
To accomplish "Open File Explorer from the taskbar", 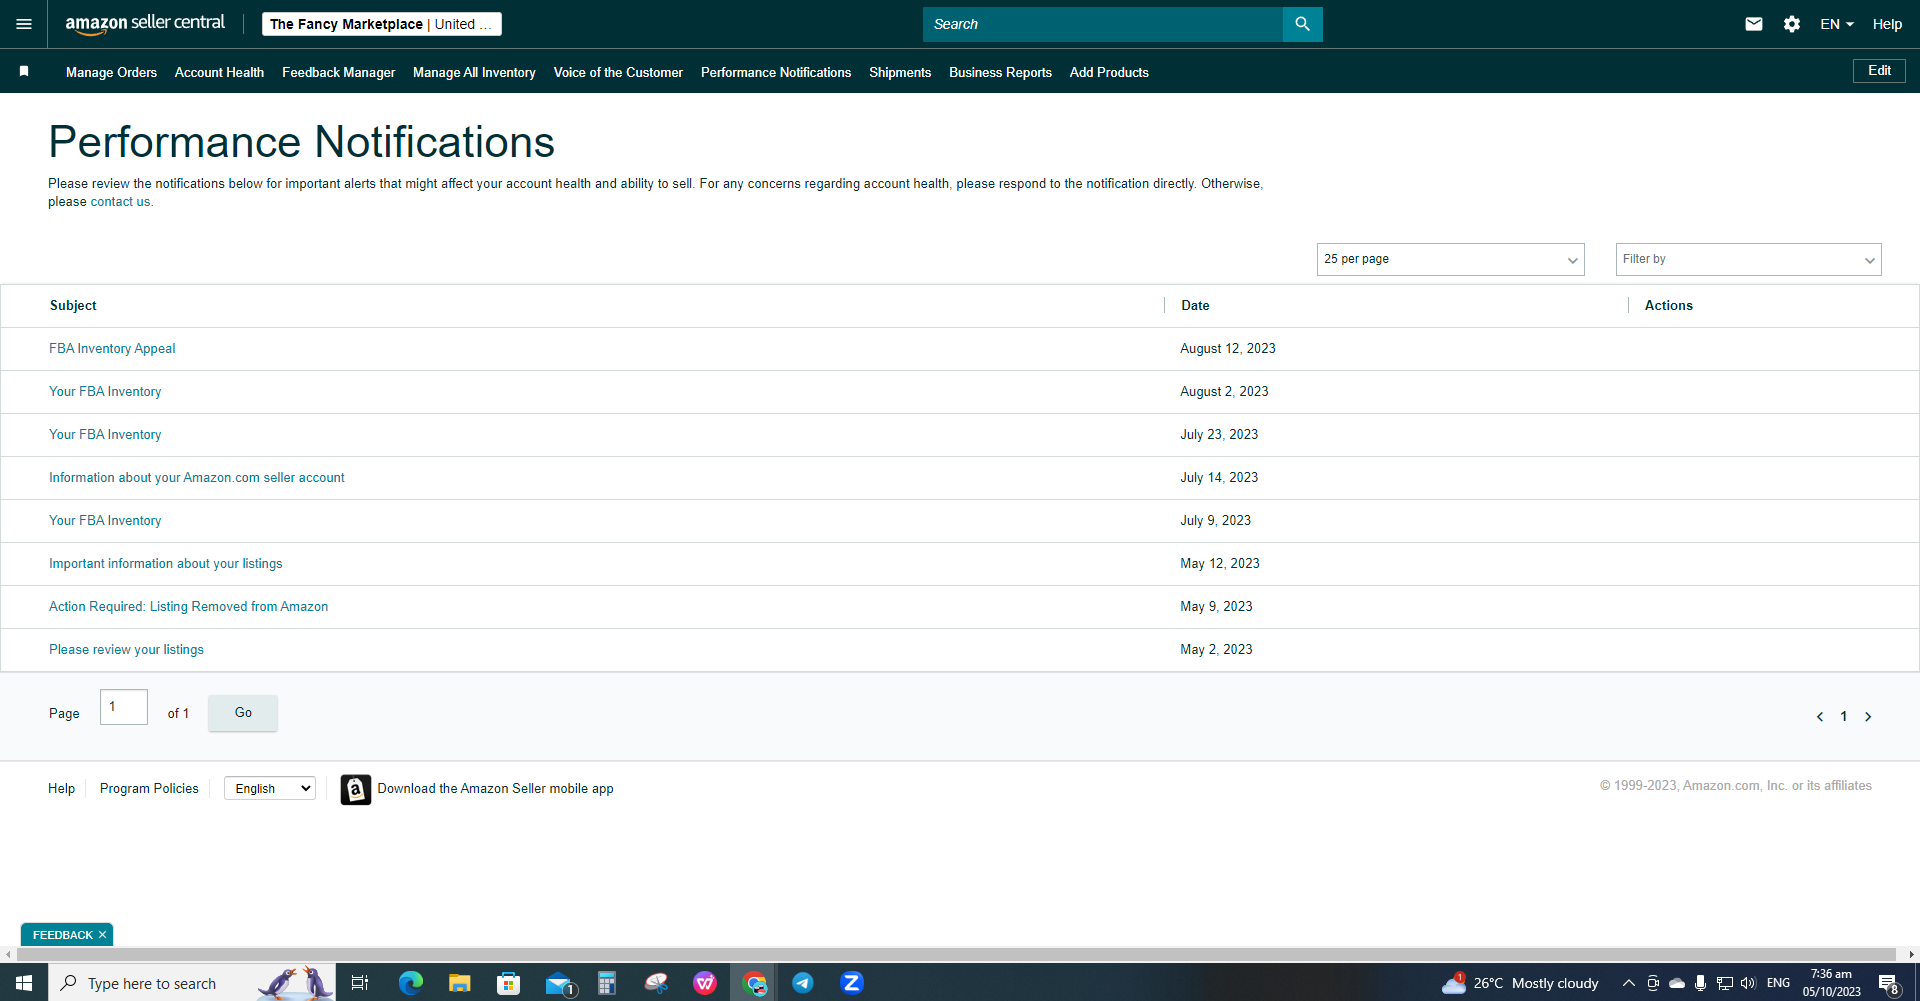I will pyautogui.click(x=459, y=983).
